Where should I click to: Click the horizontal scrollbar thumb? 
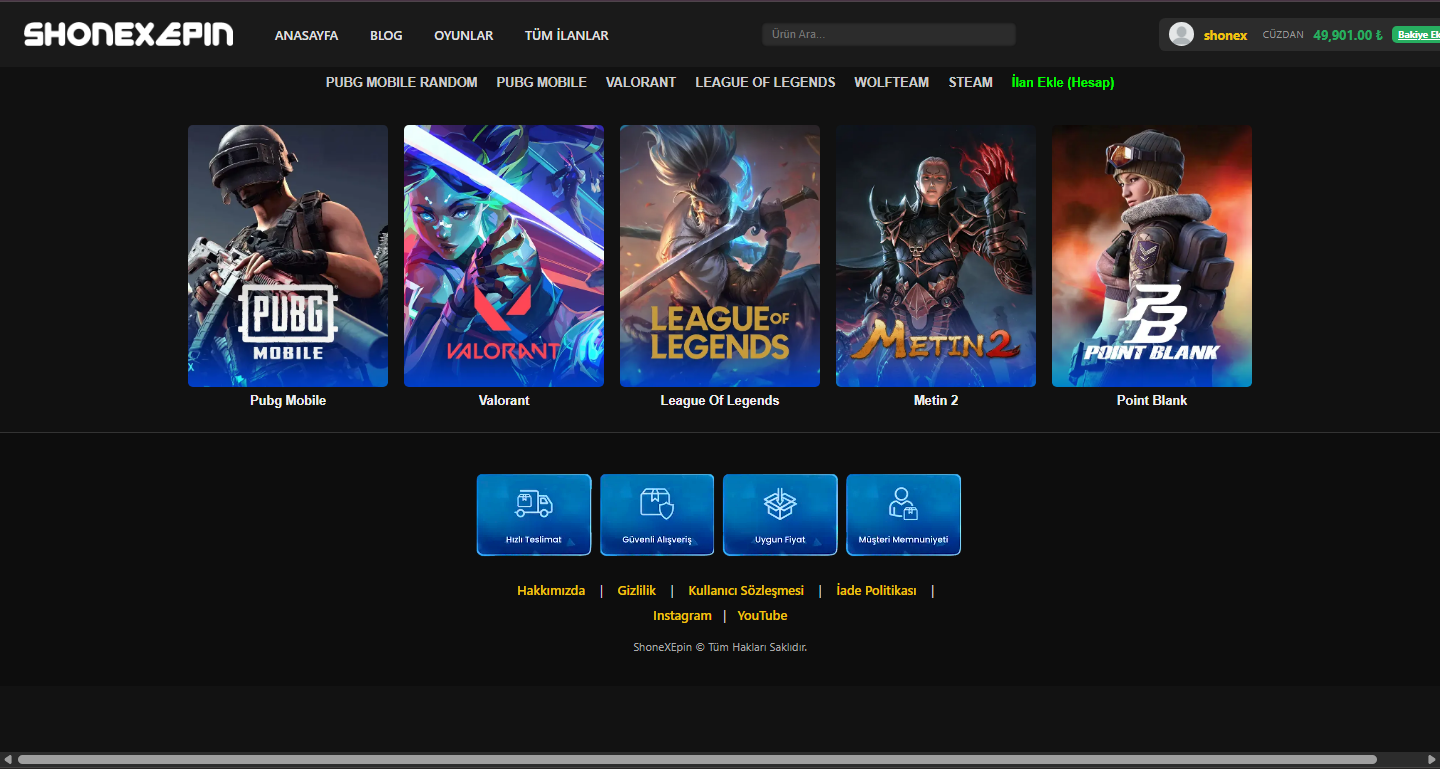[x=697, y=760]
